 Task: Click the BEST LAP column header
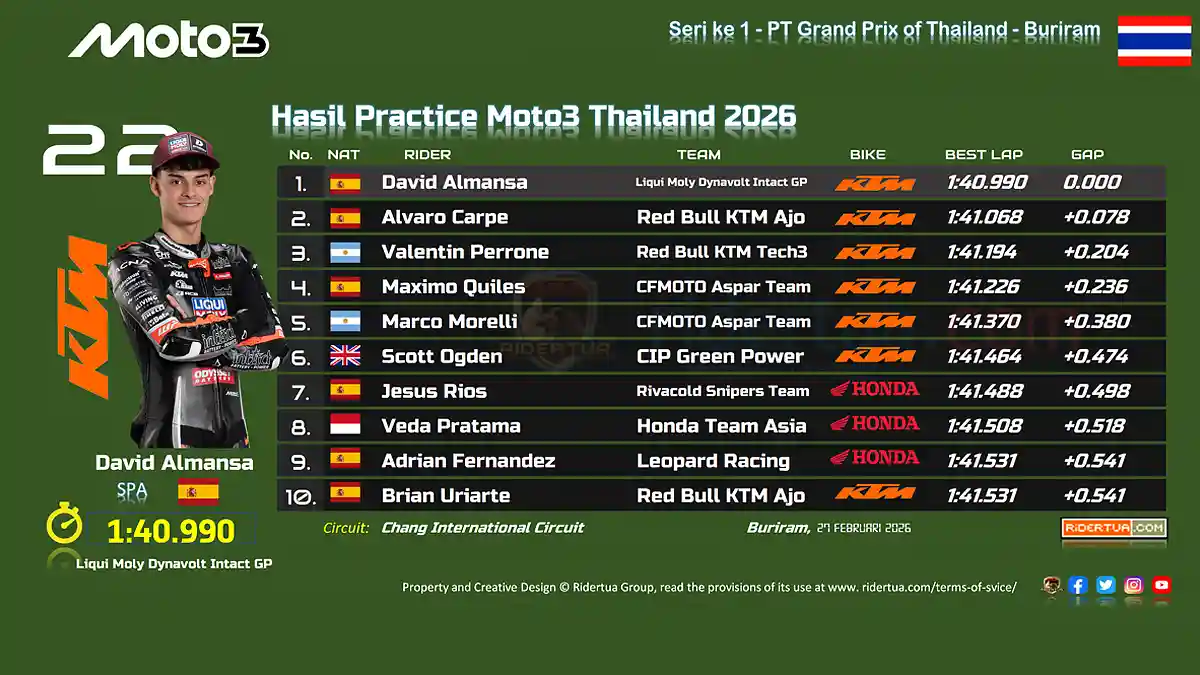point(983,154)
